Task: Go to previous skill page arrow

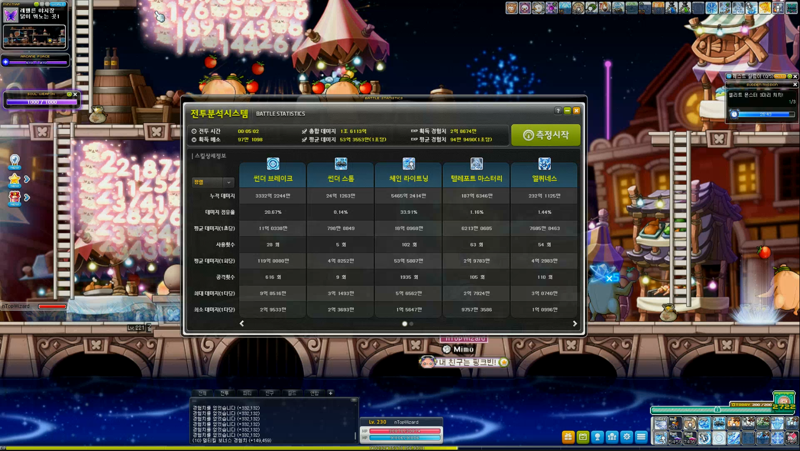Action: 242,323
